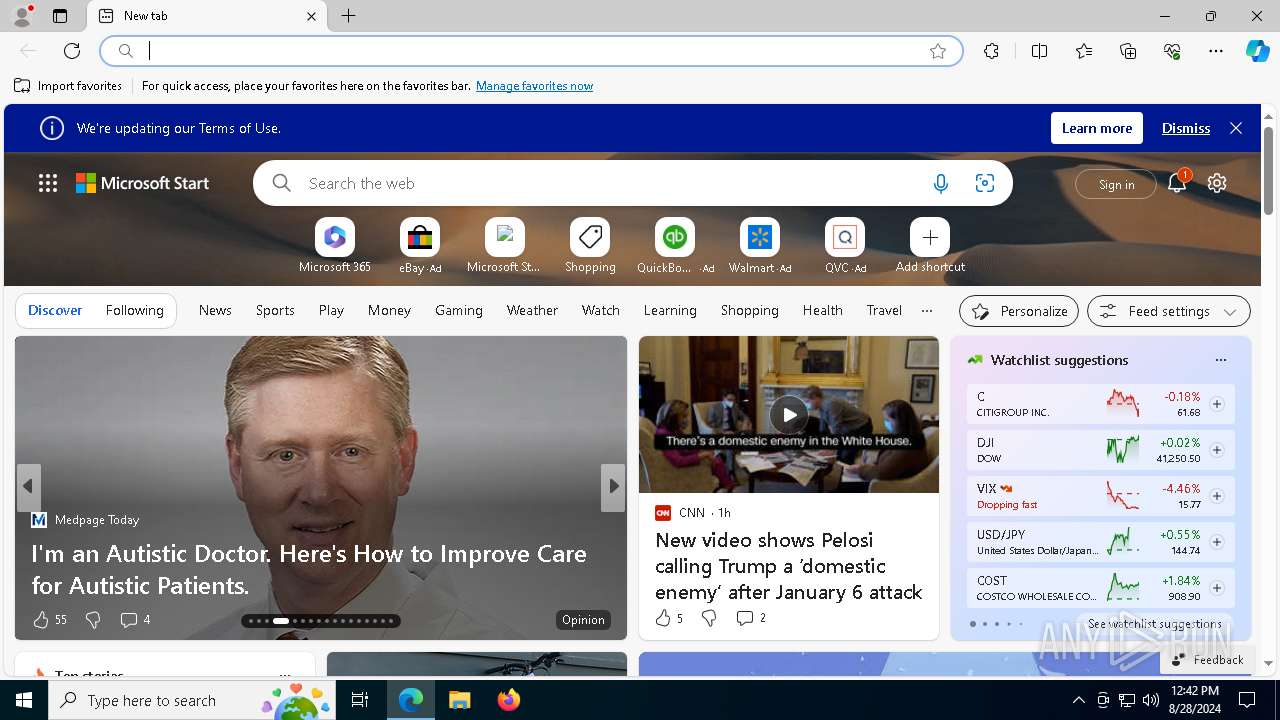Image resolution: width=1280 pixels, height=720 pixels.
Task: Add DOW to watchlist
Action: click(1217, 450)
